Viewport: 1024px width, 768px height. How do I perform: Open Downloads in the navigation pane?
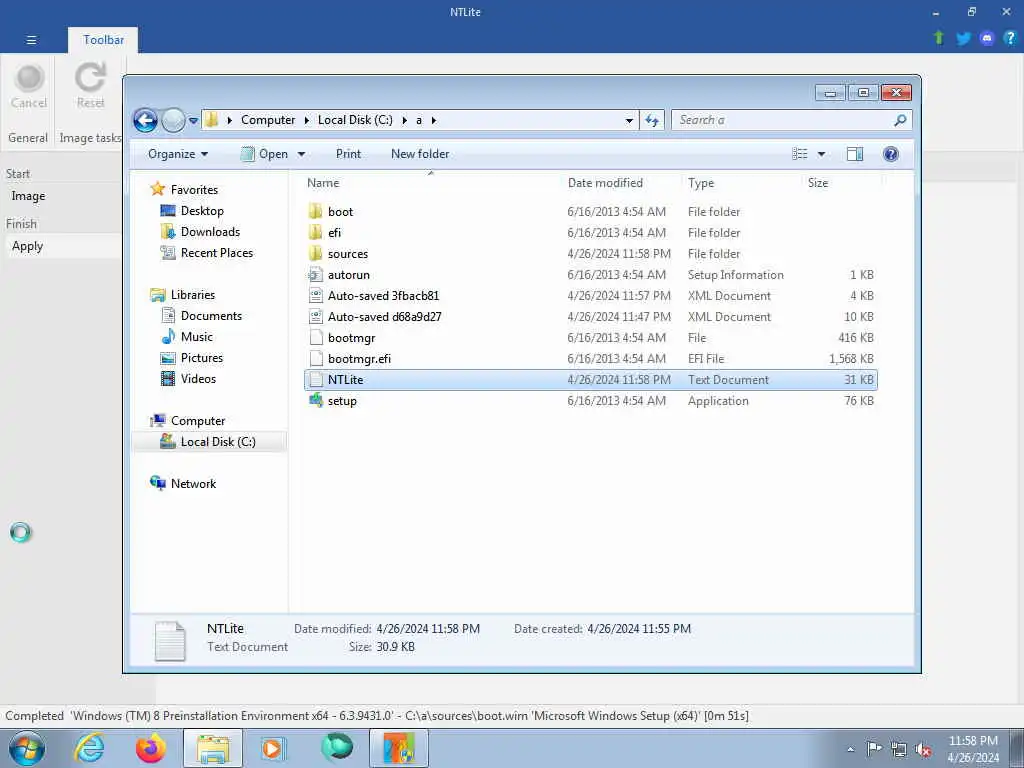(210, 232)
